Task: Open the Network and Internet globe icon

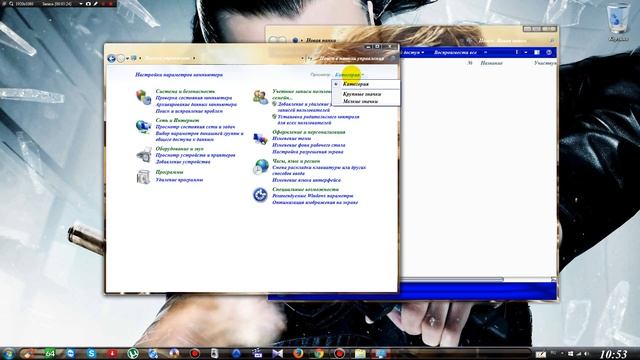Action: click(x=143, y=126)
